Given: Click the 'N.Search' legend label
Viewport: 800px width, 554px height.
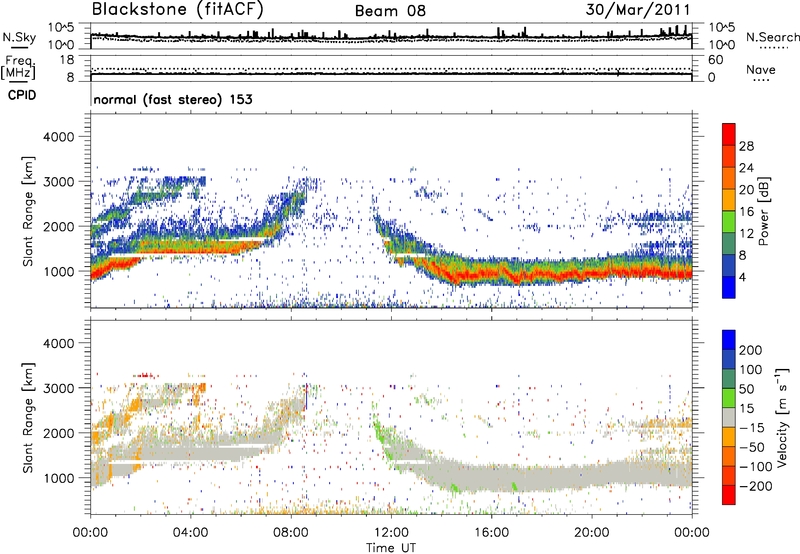Looking at the screenshot, I should point(773,37).
